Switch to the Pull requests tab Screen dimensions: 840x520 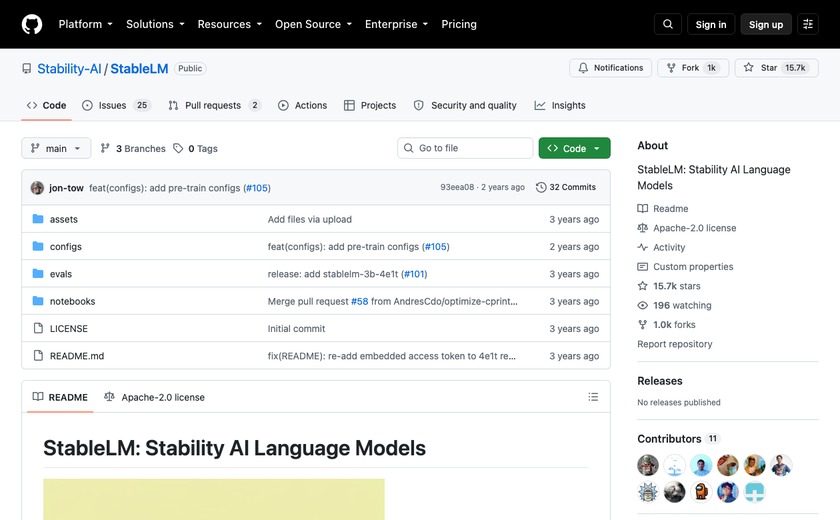214,105
